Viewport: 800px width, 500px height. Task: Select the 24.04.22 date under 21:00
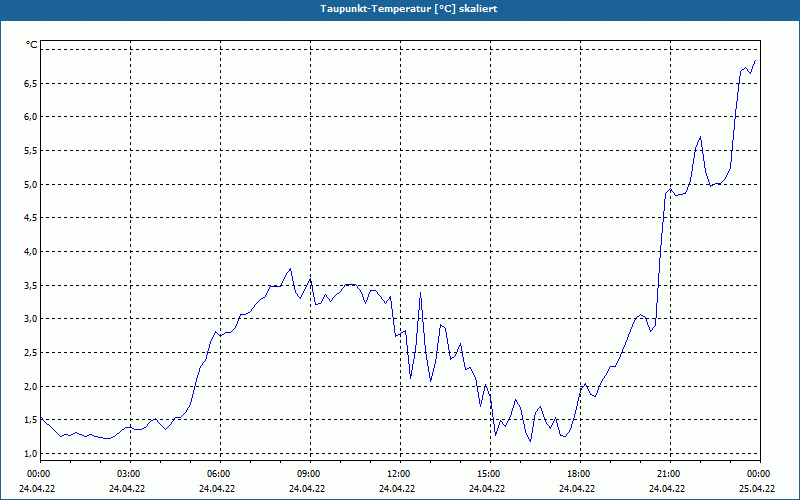coord(667,488)
